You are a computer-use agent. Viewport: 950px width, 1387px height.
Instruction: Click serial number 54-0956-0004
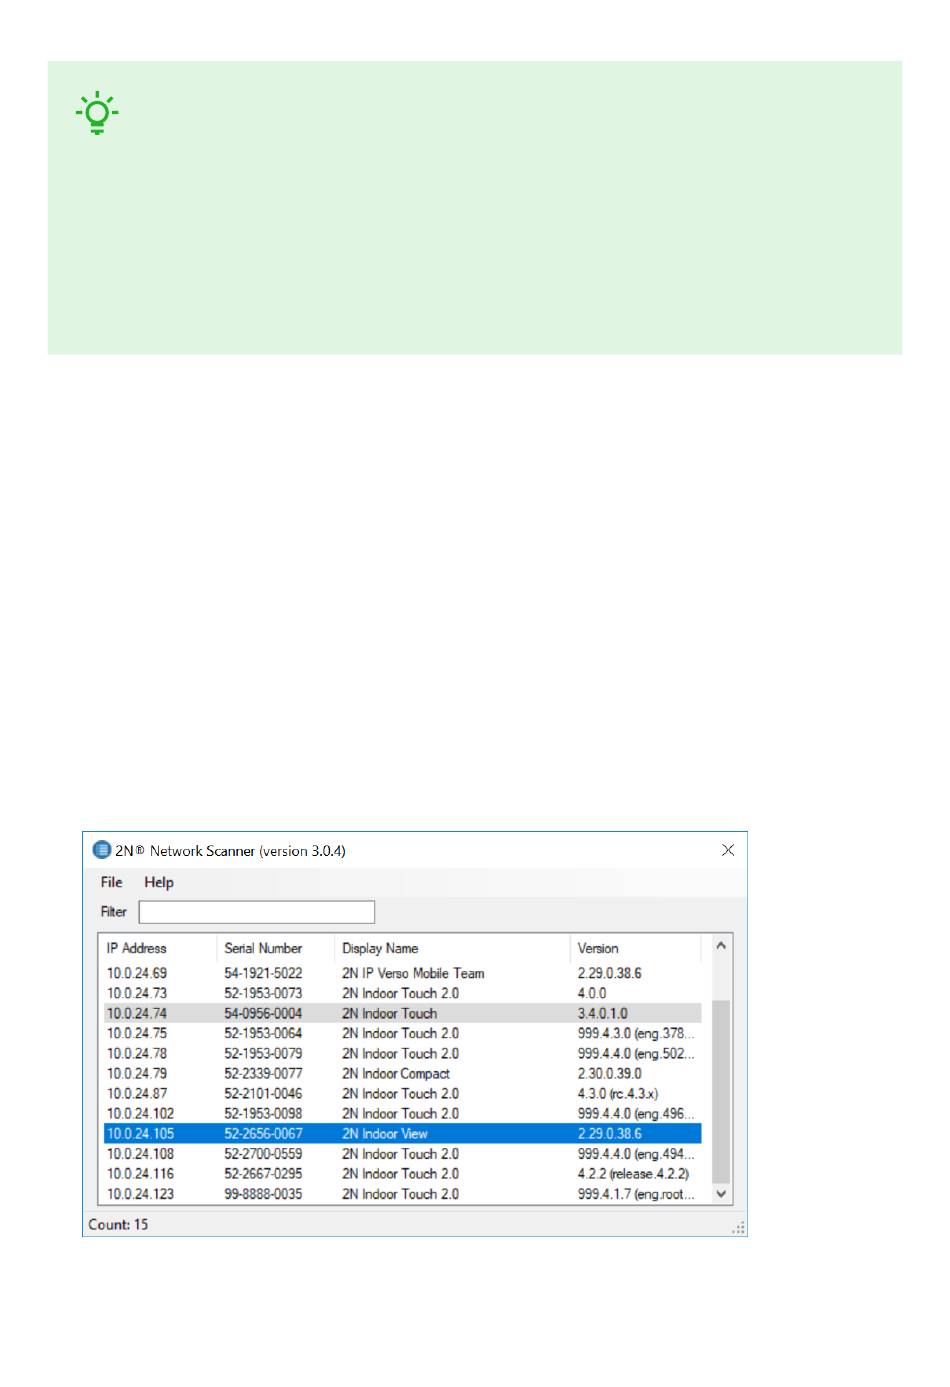(263, 1013)
